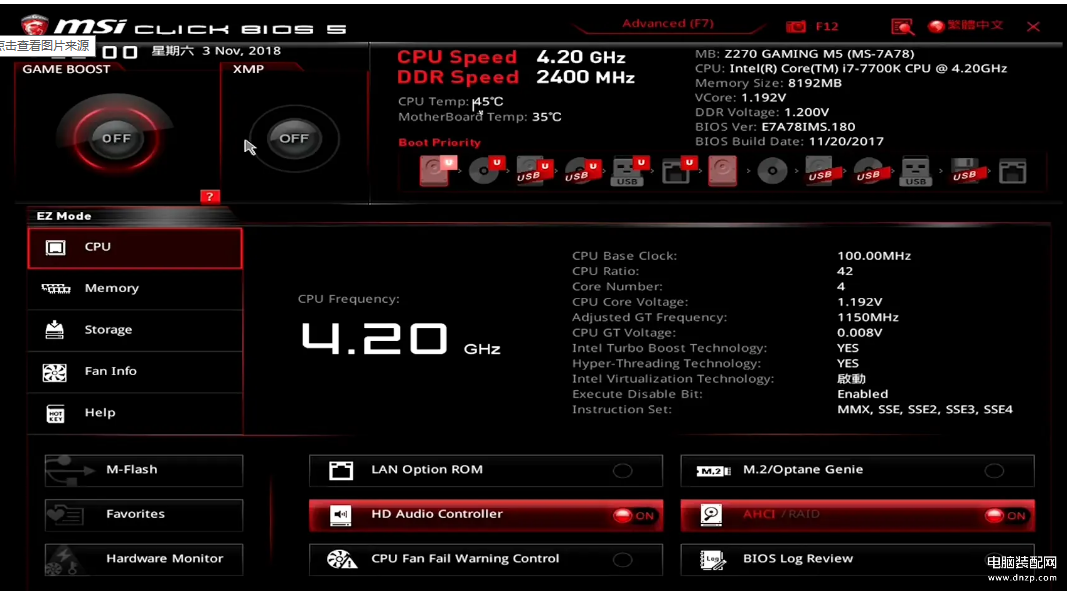This screenshot has height=591, width=1067.
Task: Open the Help hotkey tab
Action: coord(135,413)
